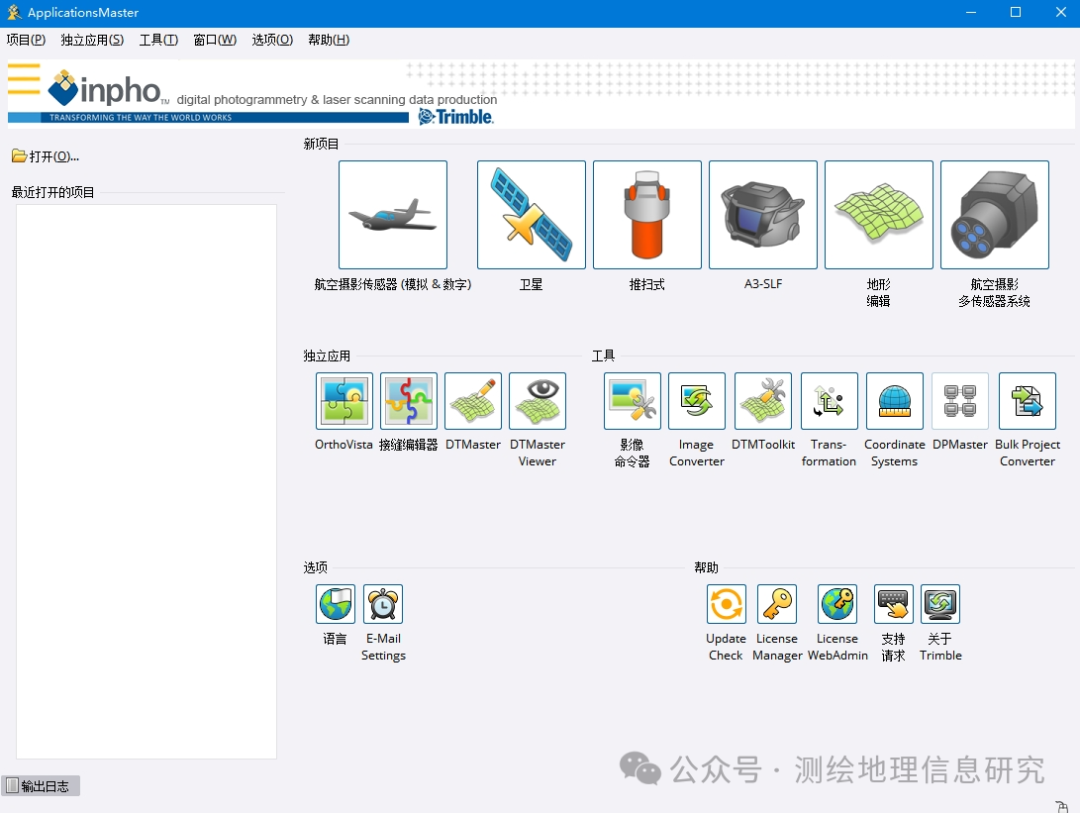This screenshot has width=1080, height=813.
Task: Open the Image Converter tool
Action: (696, 401)
